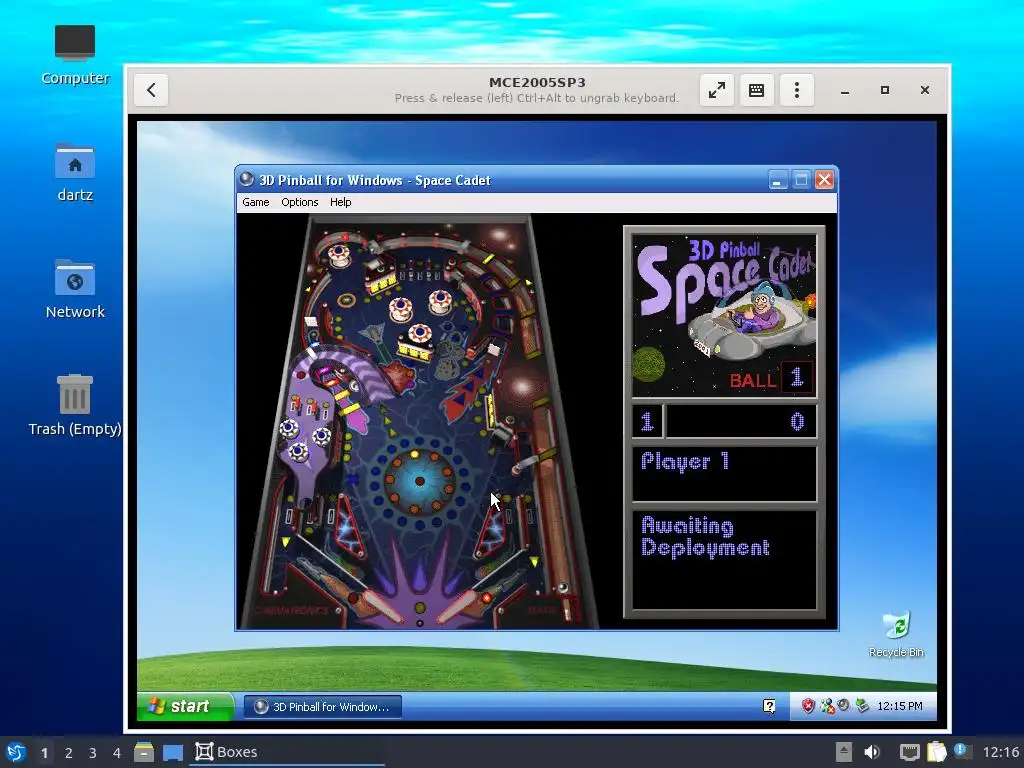Open the Boxes three-dot menu
Screen dimensions: 1024x768
point(797,90)
